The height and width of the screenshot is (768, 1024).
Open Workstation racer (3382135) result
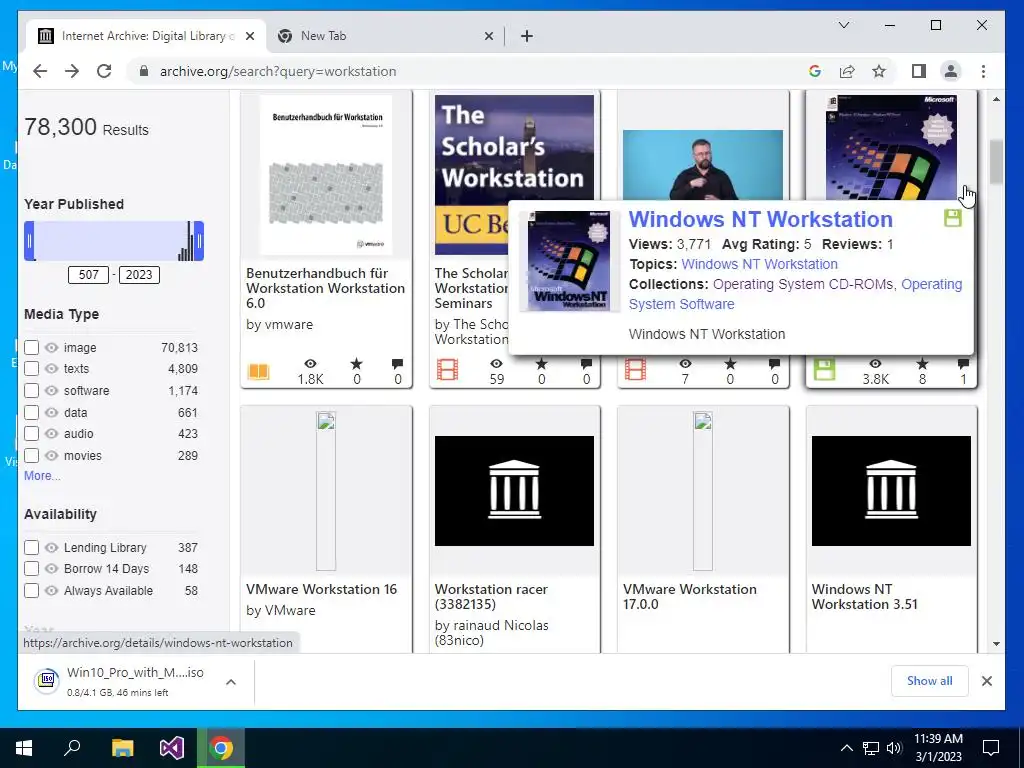click(491, 596)
